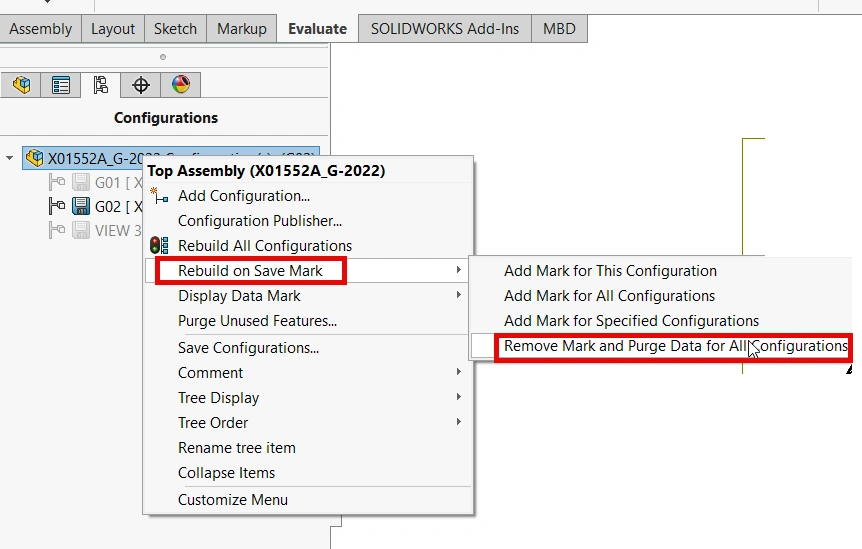This screenshot has height=549, width=862.
Task: Click the G02 configuration flag icon
Action: point(57,206)
